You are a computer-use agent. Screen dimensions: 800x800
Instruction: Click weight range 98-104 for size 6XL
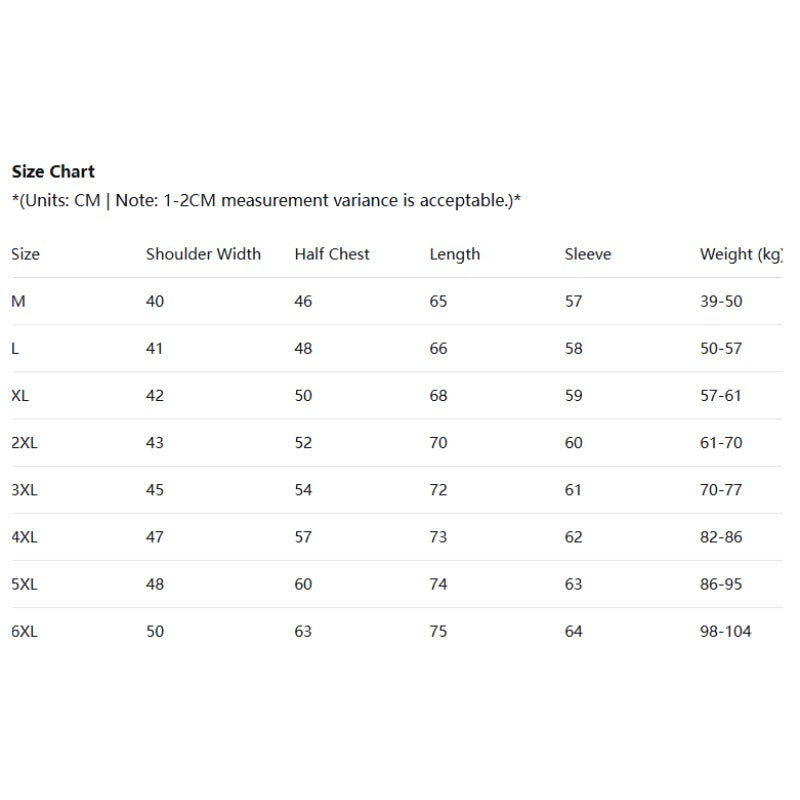coord(725,632)
